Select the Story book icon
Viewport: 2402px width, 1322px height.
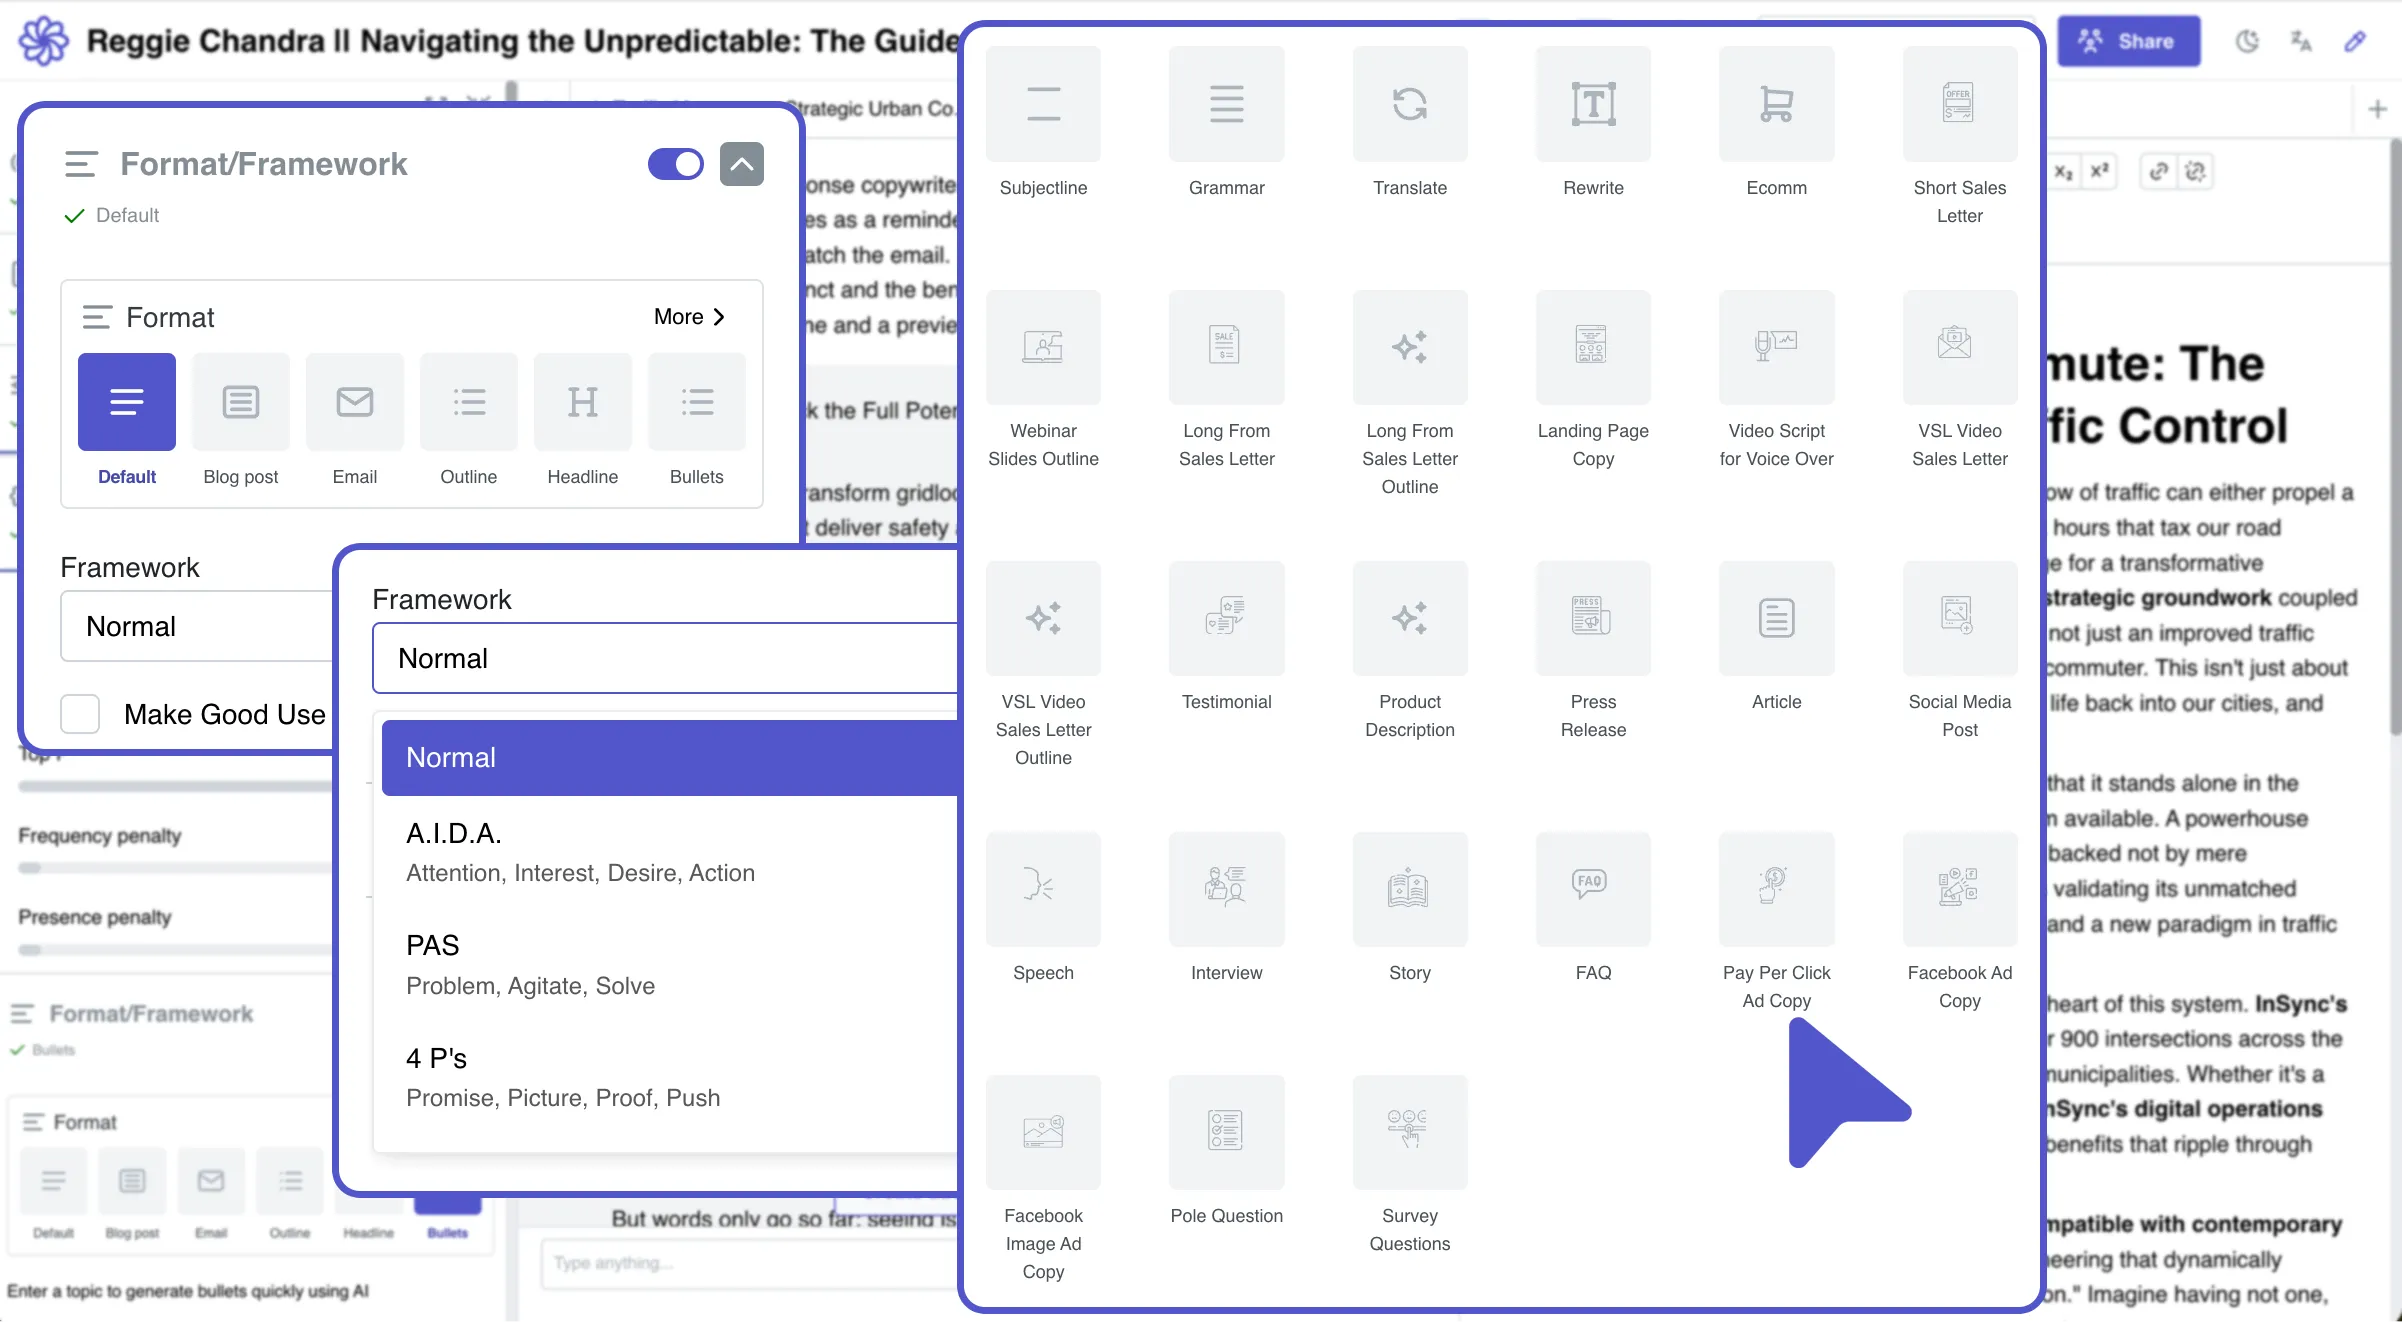1409,889
